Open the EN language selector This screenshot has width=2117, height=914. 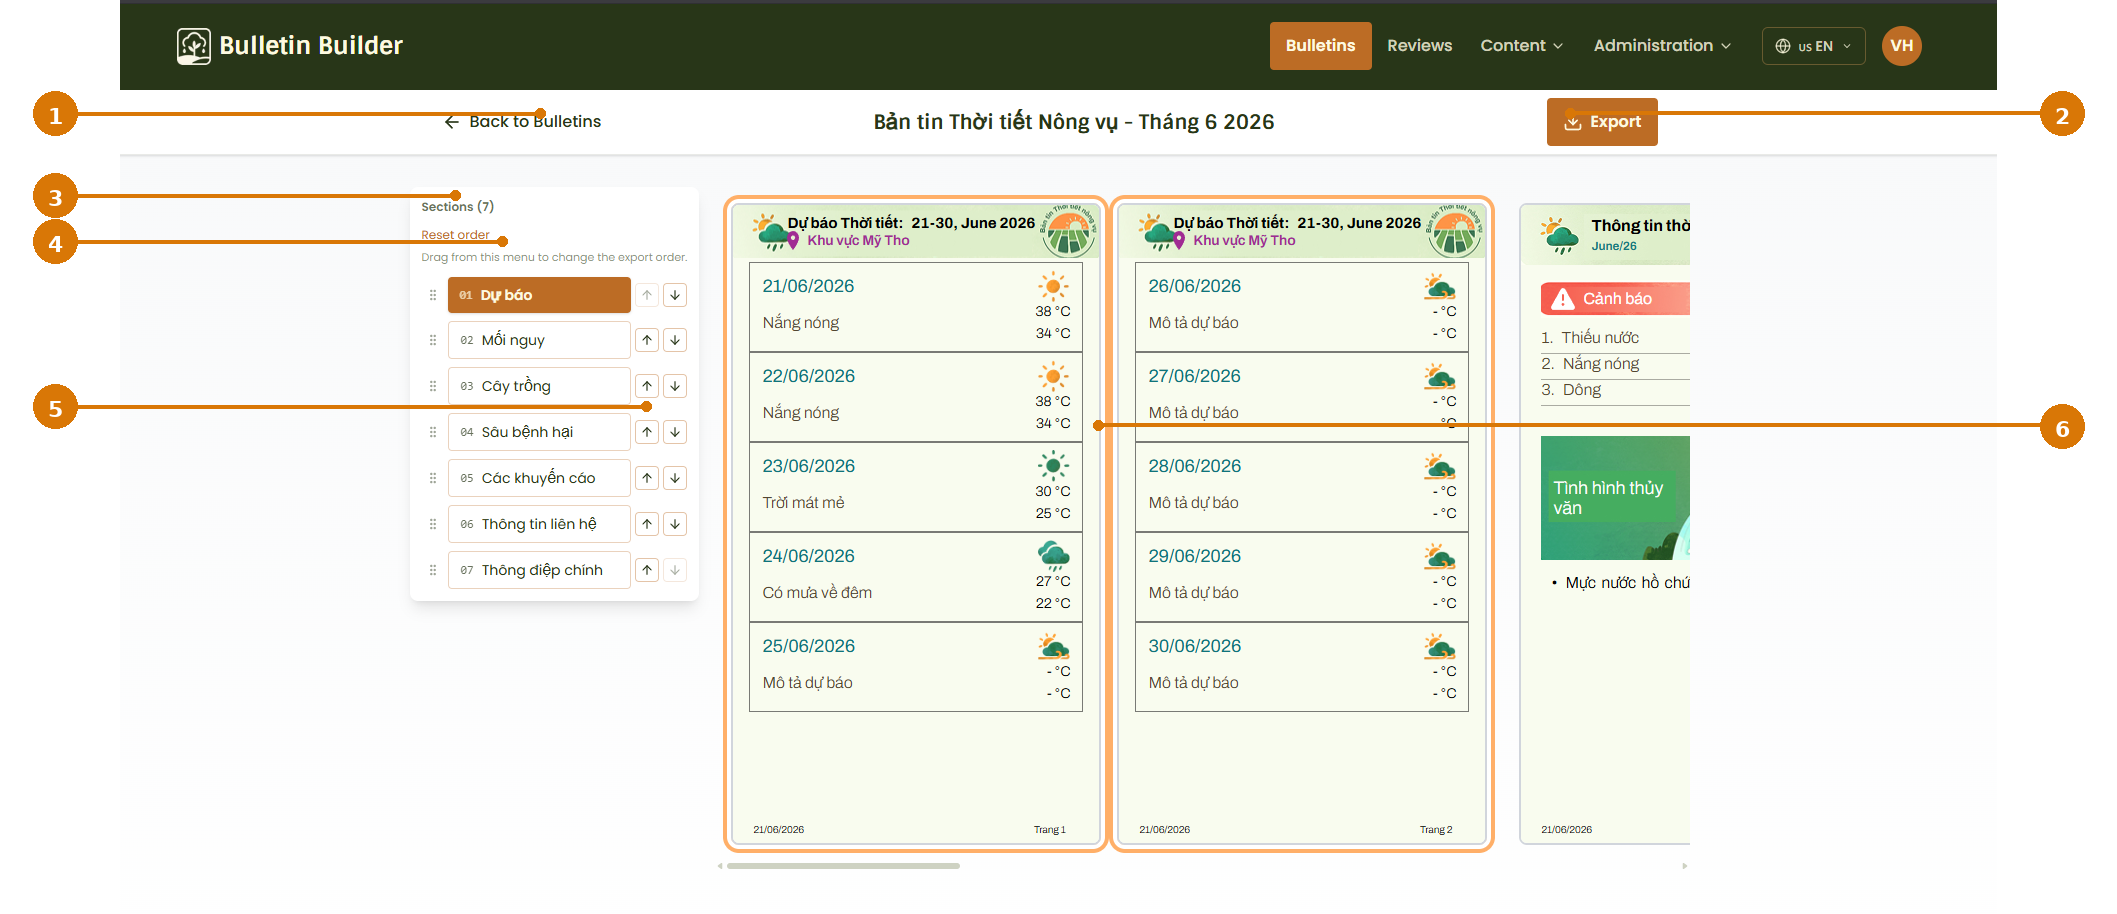tap(1813, 46)
